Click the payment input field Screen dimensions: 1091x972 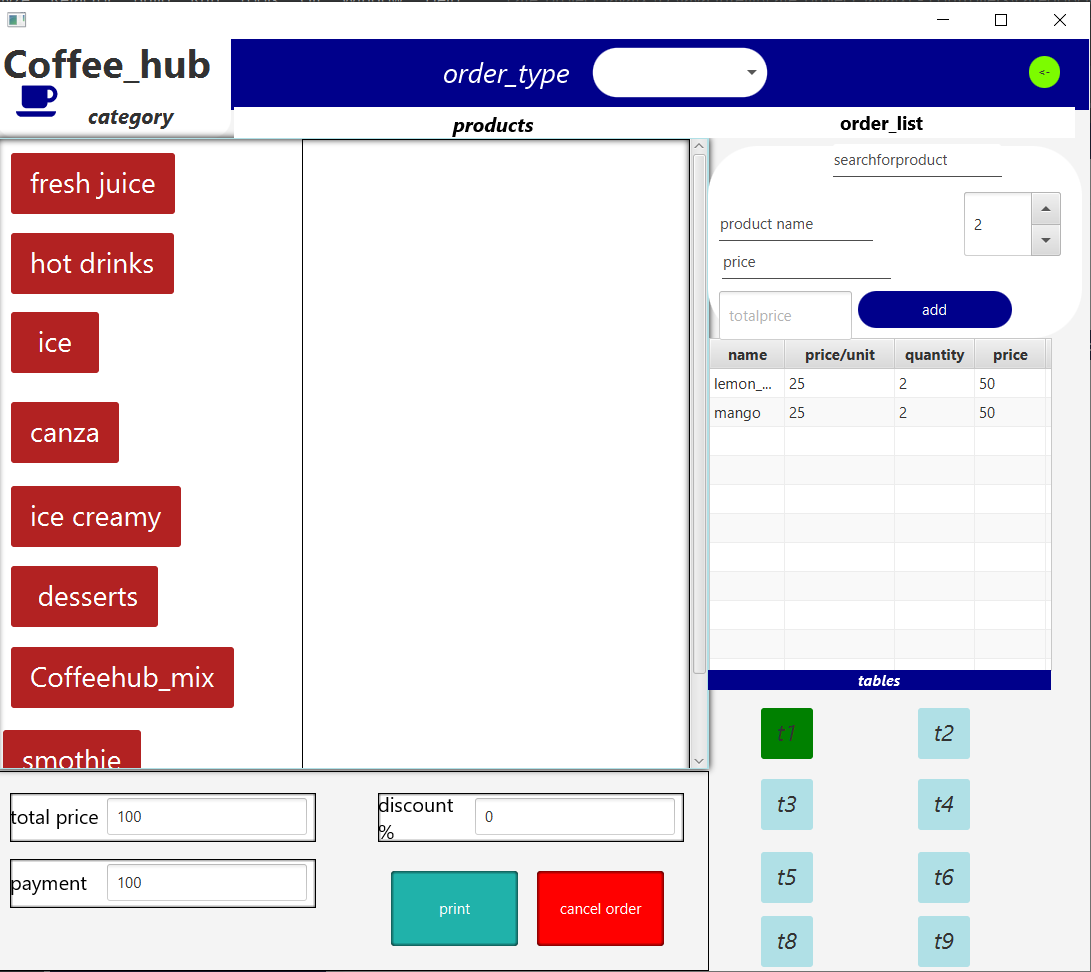[207, 883]
